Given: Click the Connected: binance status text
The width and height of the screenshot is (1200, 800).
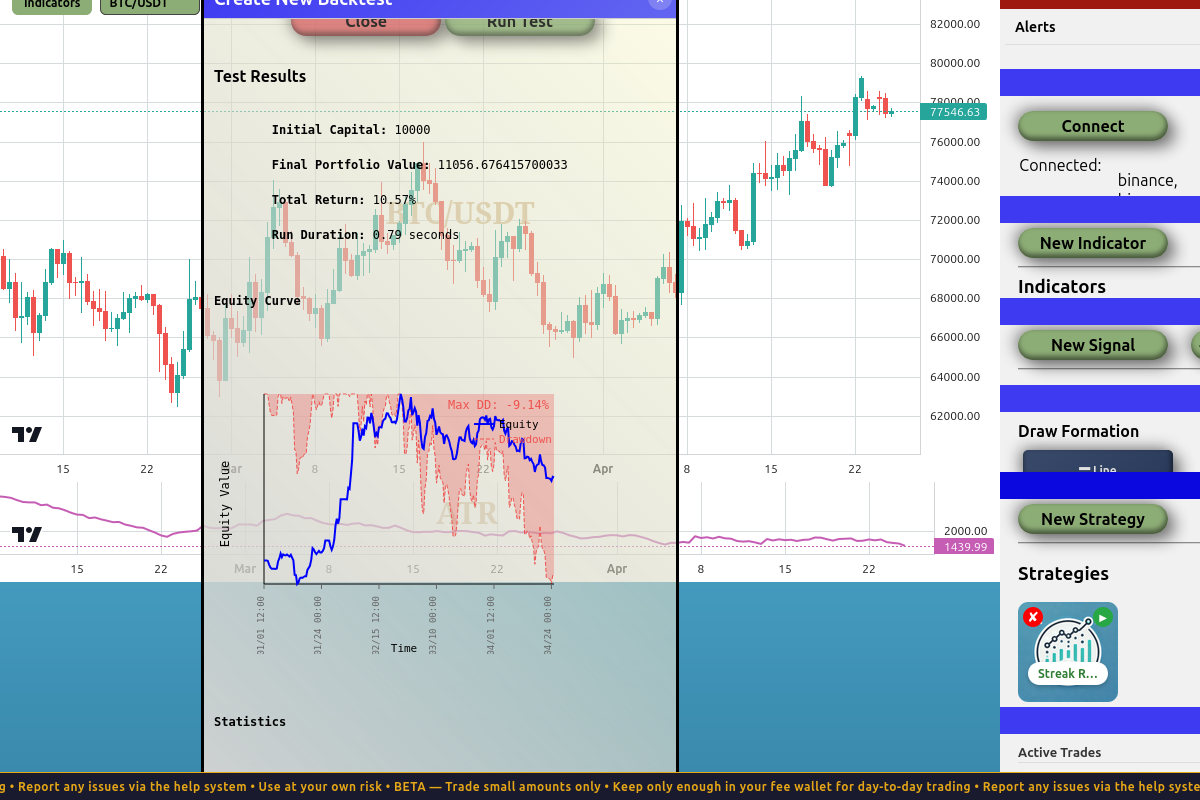Looking at the screenshot, I should click(x=1098, y=172).
